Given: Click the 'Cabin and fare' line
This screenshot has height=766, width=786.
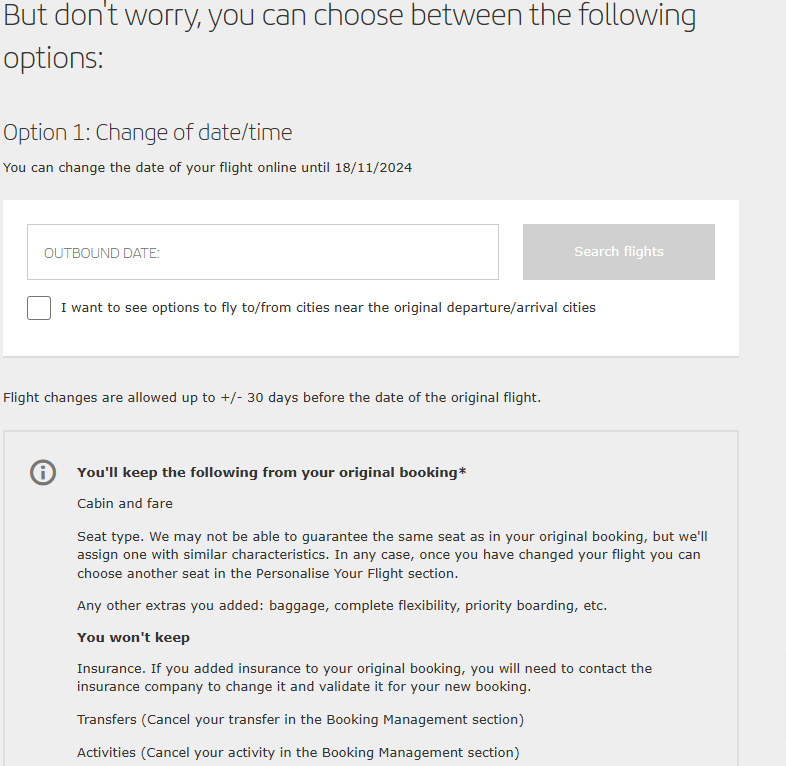Looking at the screenshot, I should [x=125, y=503].
